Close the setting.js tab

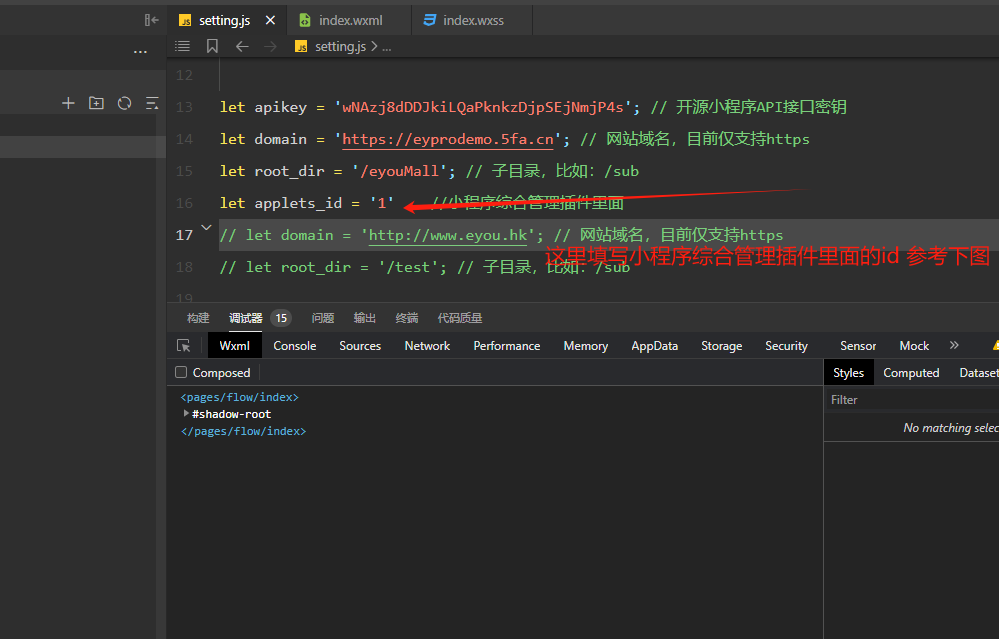[x=270, y=20]
